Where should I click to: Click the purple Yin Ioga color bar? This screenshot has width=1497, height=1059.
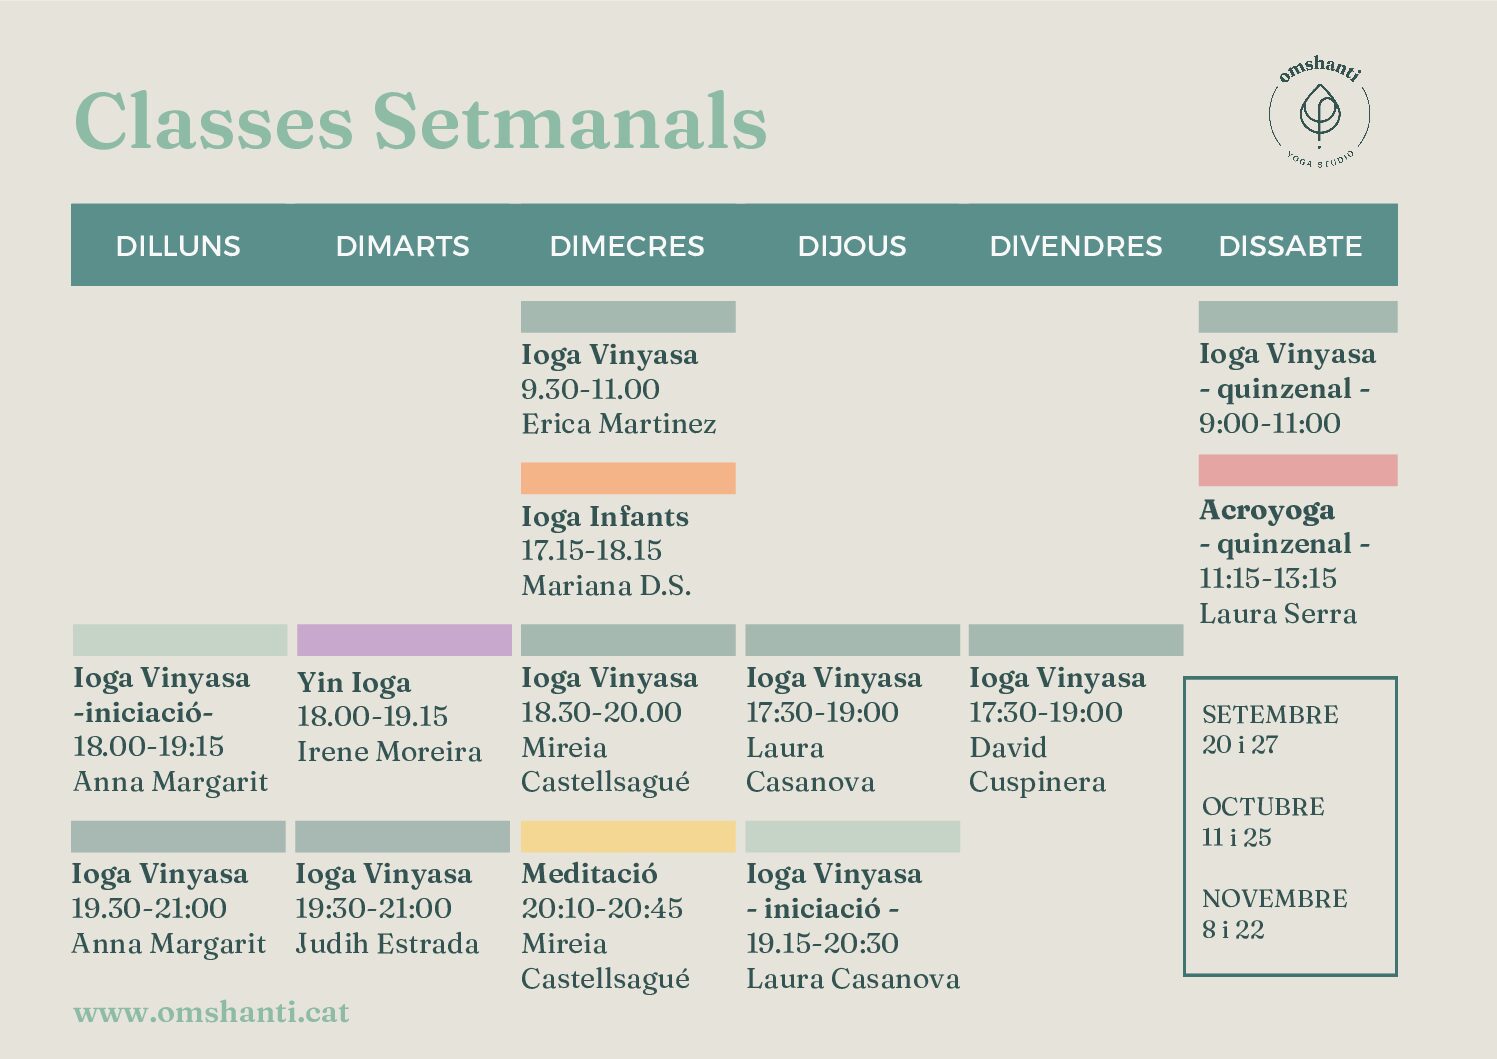tap(404, 640)
